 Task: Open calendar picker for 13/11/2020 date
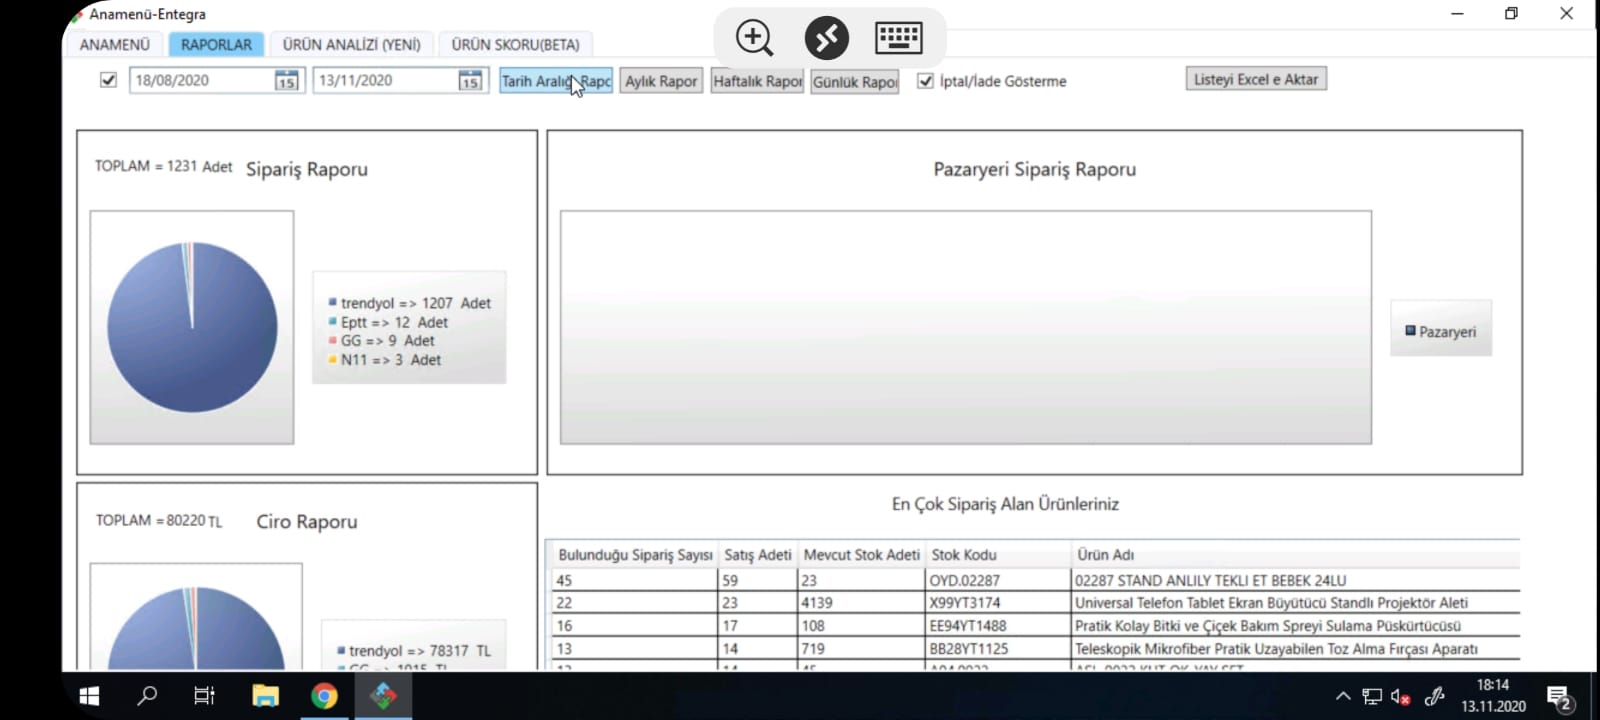tap(471, 81)
